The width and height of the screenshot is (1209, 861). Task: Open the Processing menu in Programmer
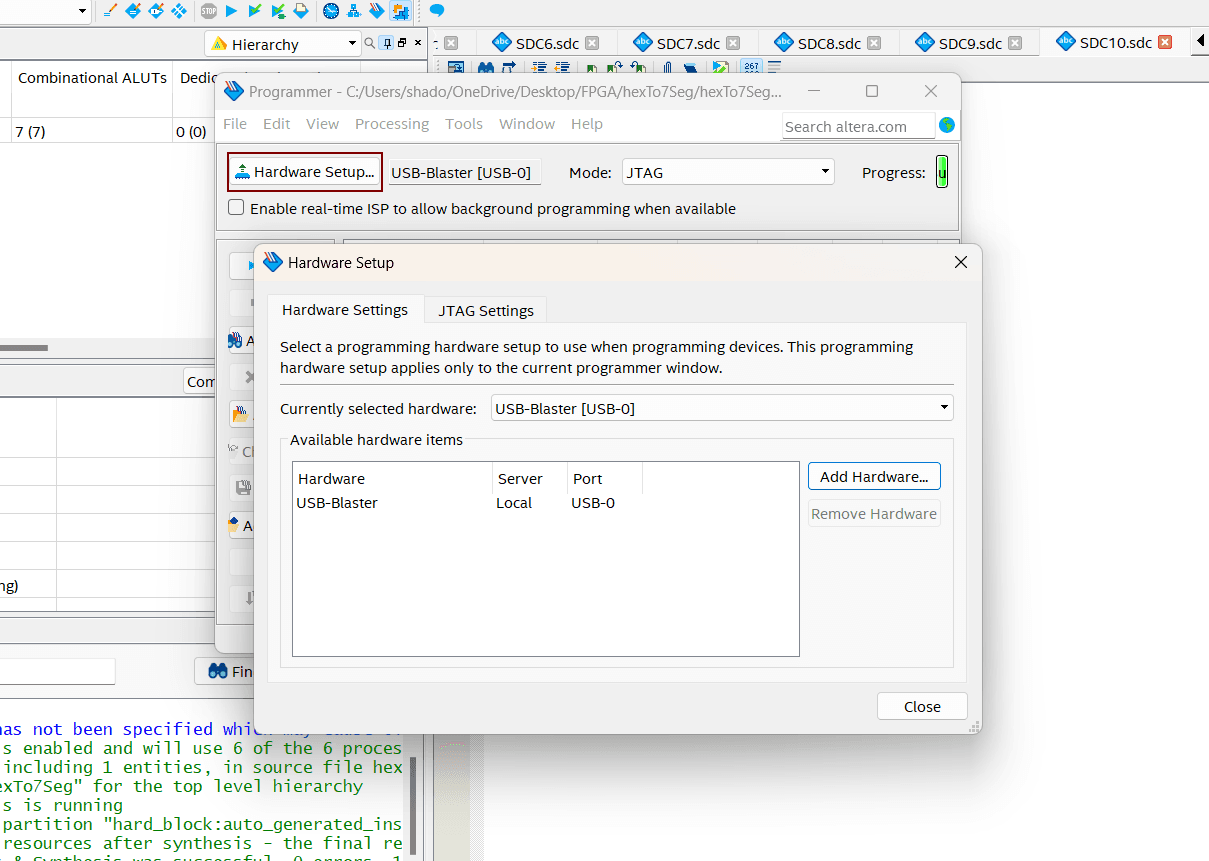(x=392, y=124)
